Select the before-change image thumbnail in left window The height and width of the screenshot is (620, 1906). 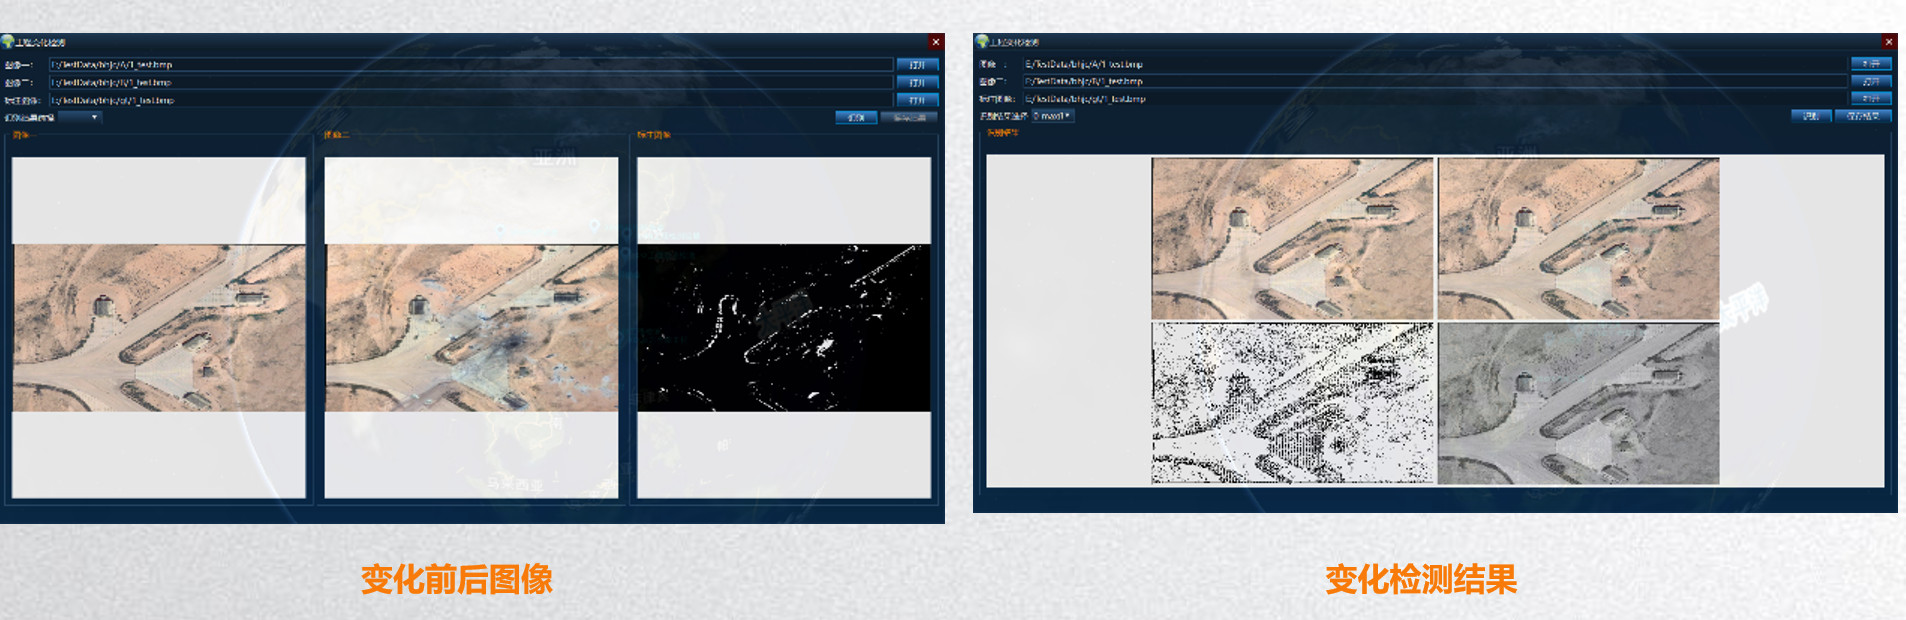(x=159, y=328)
